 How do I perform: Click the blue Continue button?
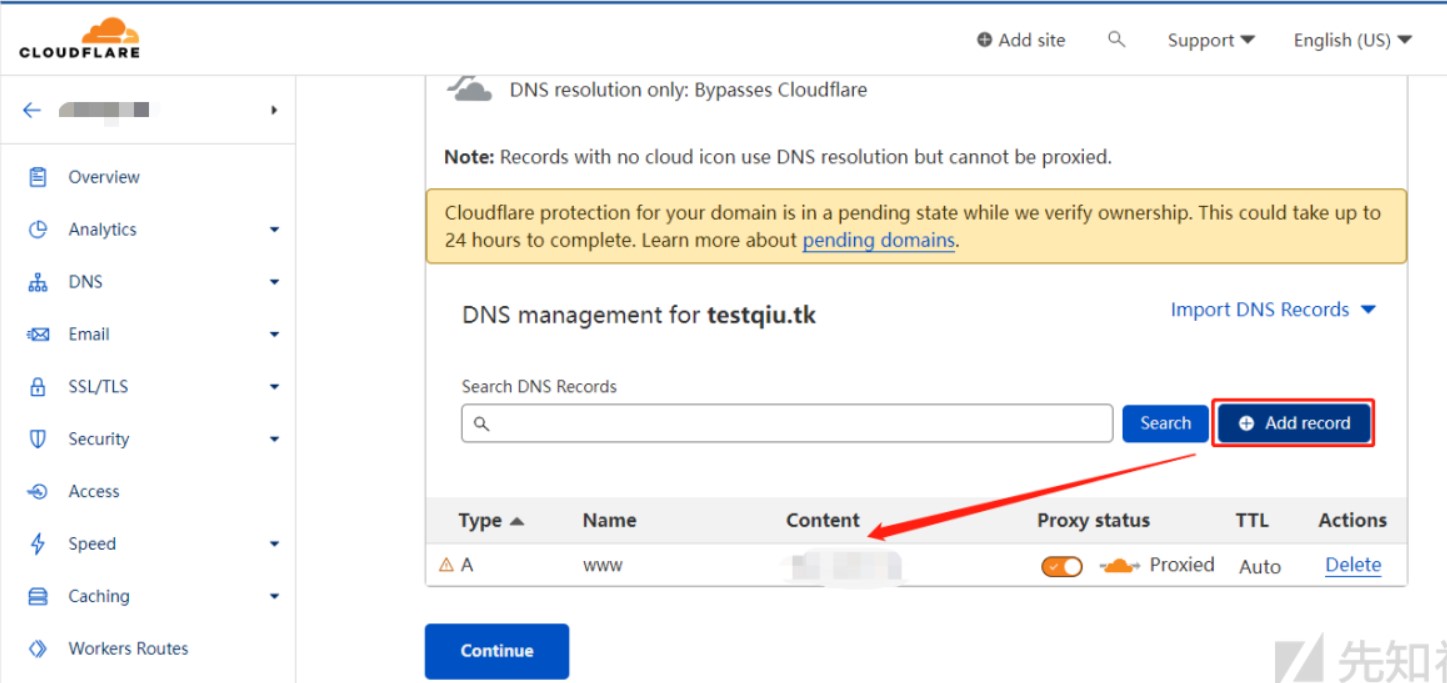(497, 651)
